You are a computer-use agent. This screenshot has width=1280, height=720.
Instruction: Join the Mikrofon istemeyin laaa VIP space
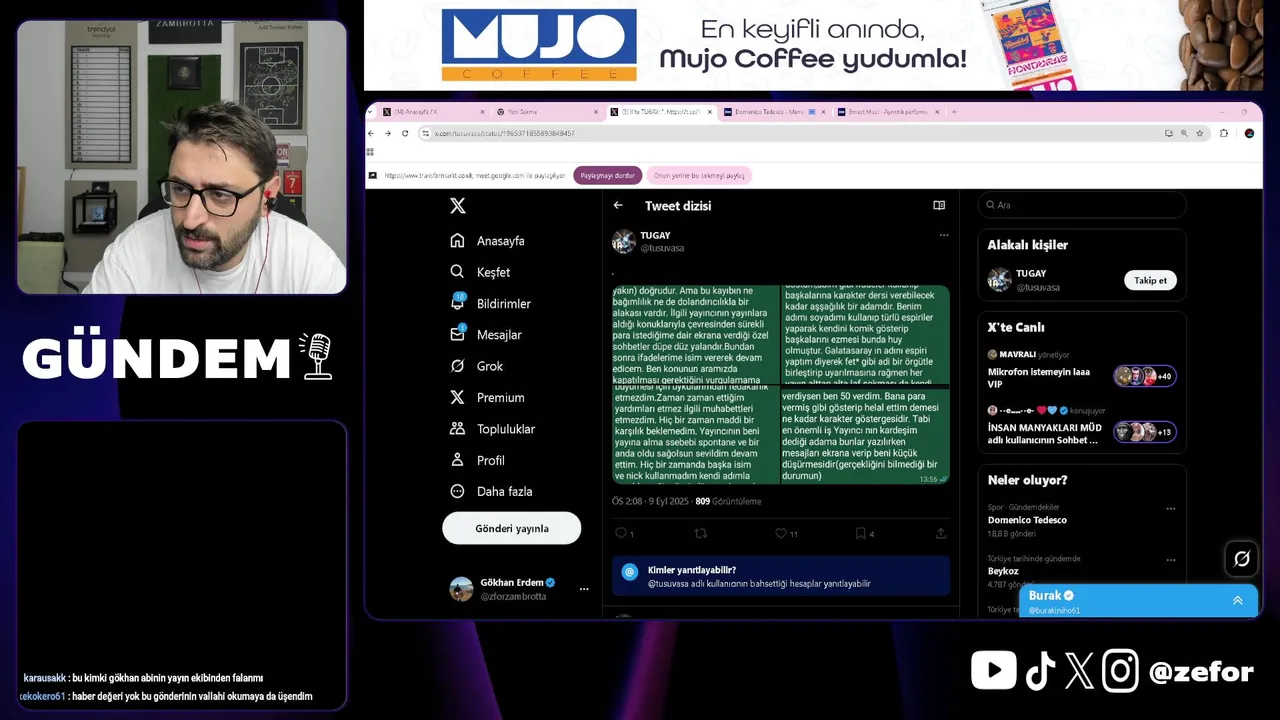pos(1082,371)
